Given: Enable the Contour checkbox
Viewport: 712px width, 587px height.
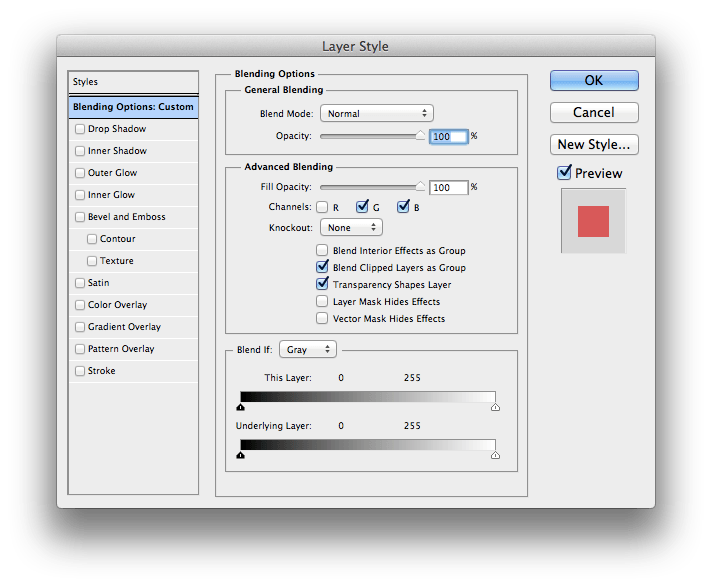Looking at the screenshot, I should click(92, 239).
